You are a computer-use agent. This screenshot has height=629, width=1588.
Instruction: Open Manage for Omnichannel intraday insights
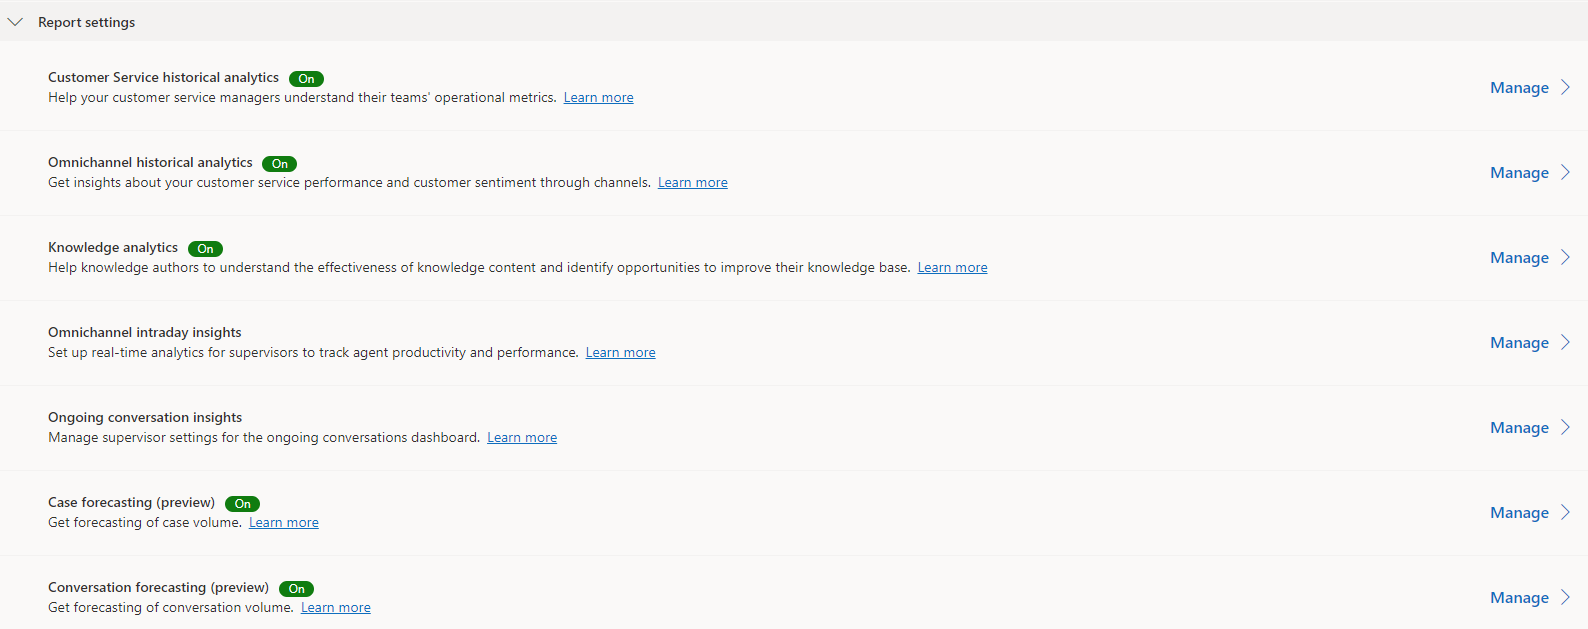(x=1519, y=343)
